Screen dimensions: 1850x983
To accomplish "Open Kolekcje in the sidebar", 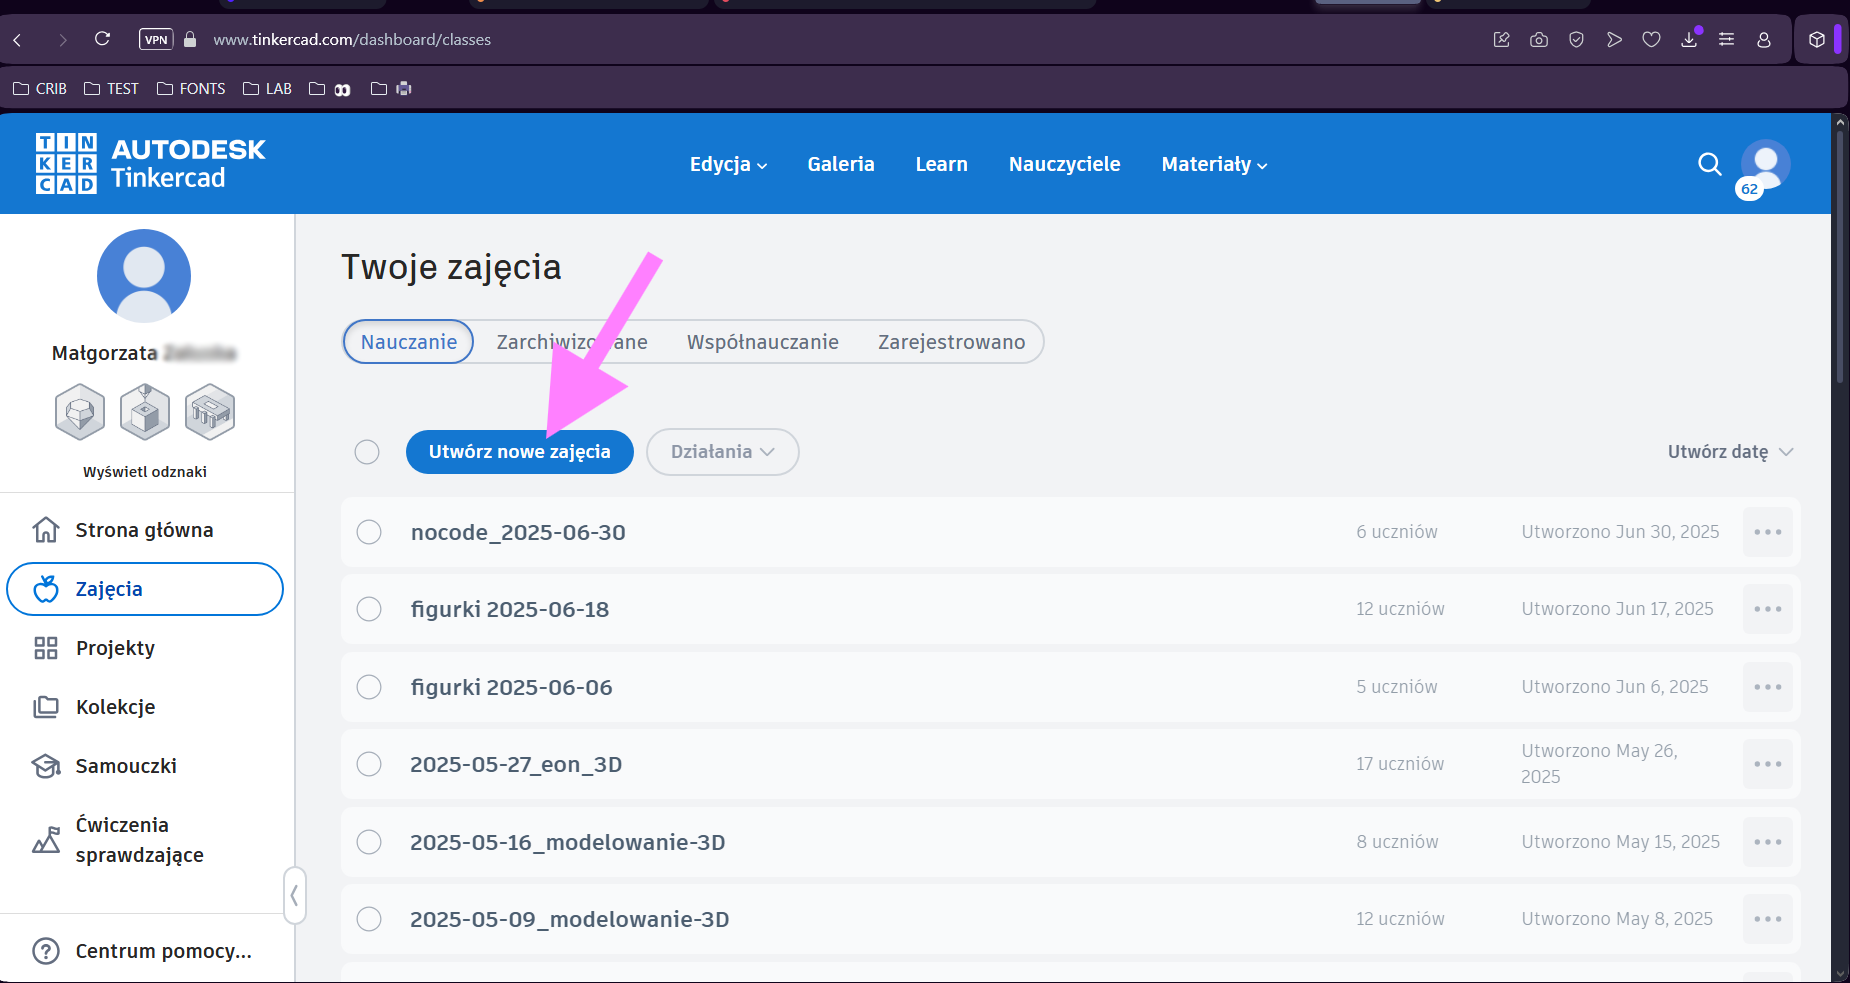I will [x=115, y=707].
